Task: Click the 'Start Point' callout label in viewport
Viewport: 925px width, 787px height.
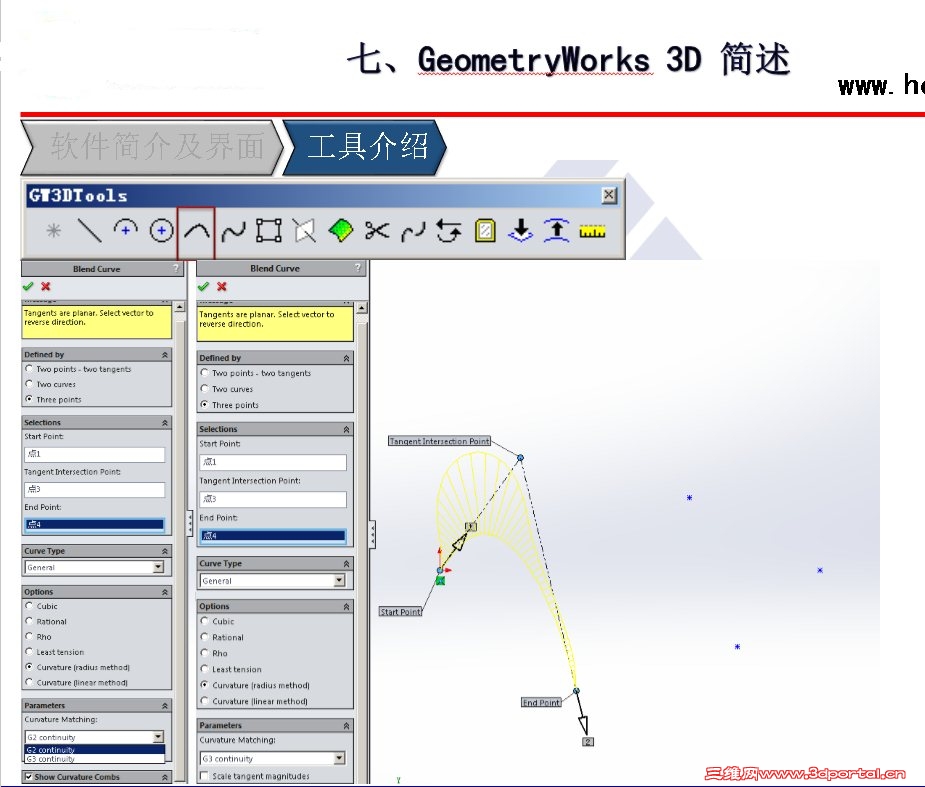Action: tap(401, 612)
